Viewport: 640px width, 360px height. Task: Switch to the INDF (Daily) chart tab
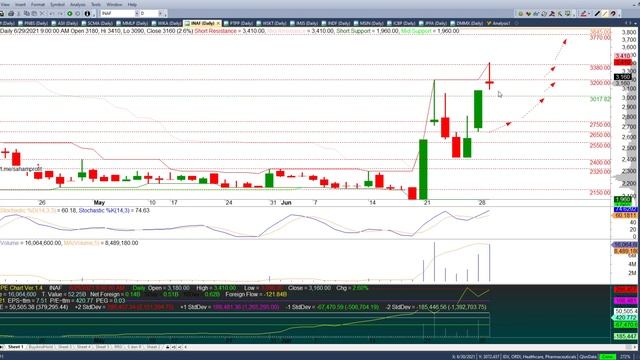pyautogui.click(x=336, y=23)
